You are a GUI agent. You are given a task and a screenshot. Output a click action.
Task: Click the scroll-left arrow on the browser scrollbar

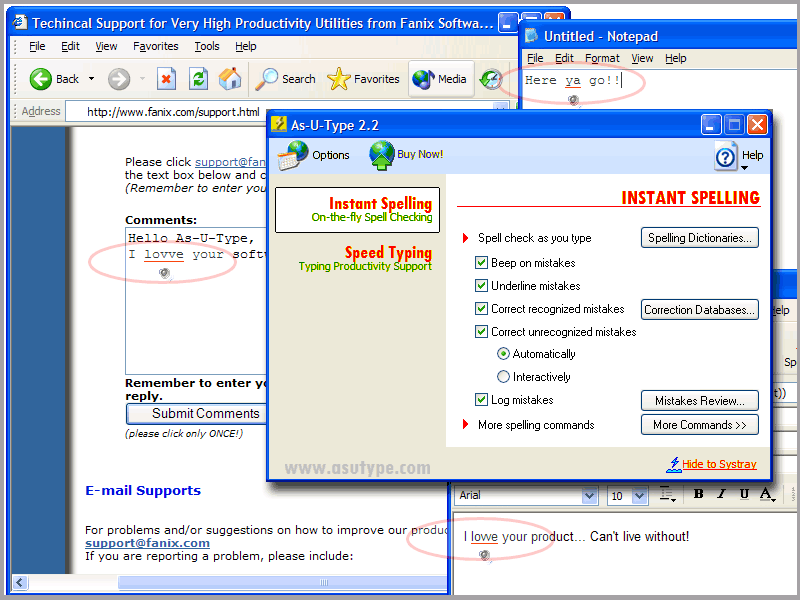(x=20, y=582)
